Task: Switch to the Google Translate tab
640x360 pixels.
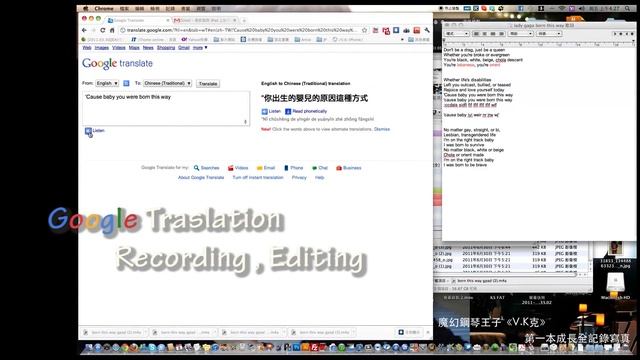Action: 138,20
